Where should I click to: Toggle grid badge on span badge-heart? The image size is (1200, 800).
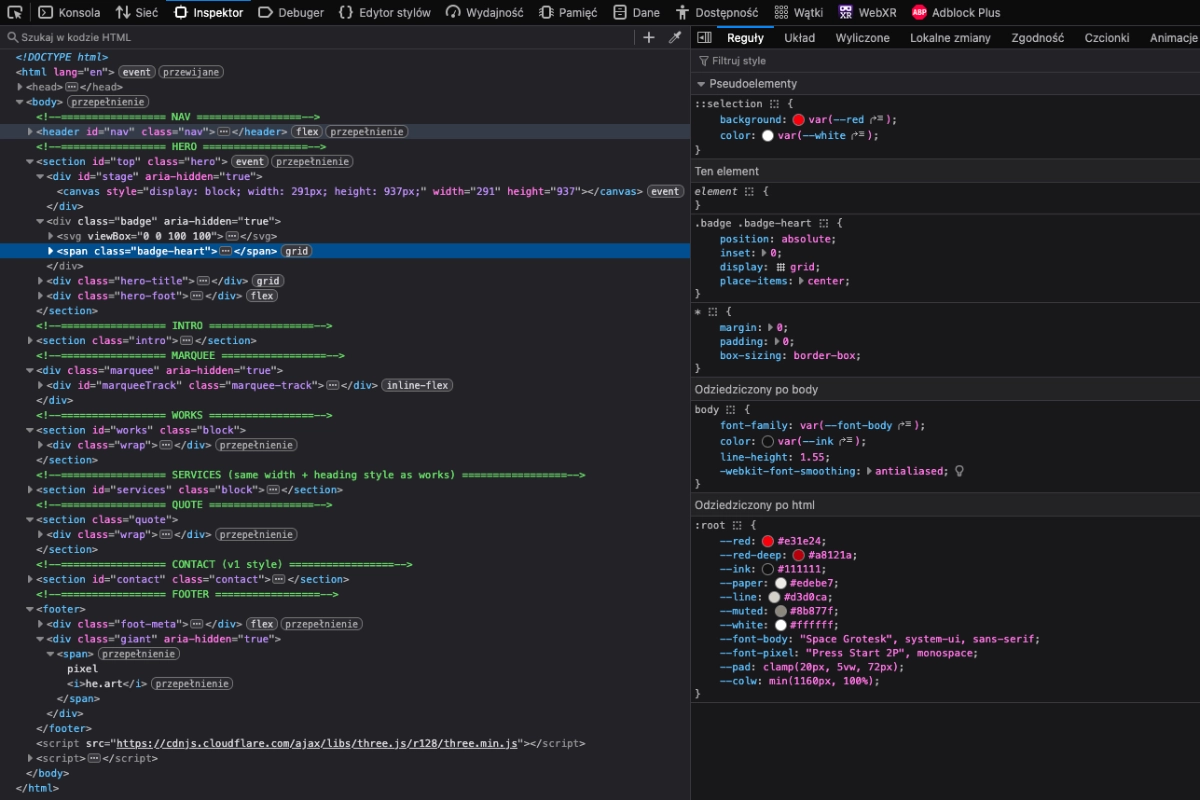296,251
